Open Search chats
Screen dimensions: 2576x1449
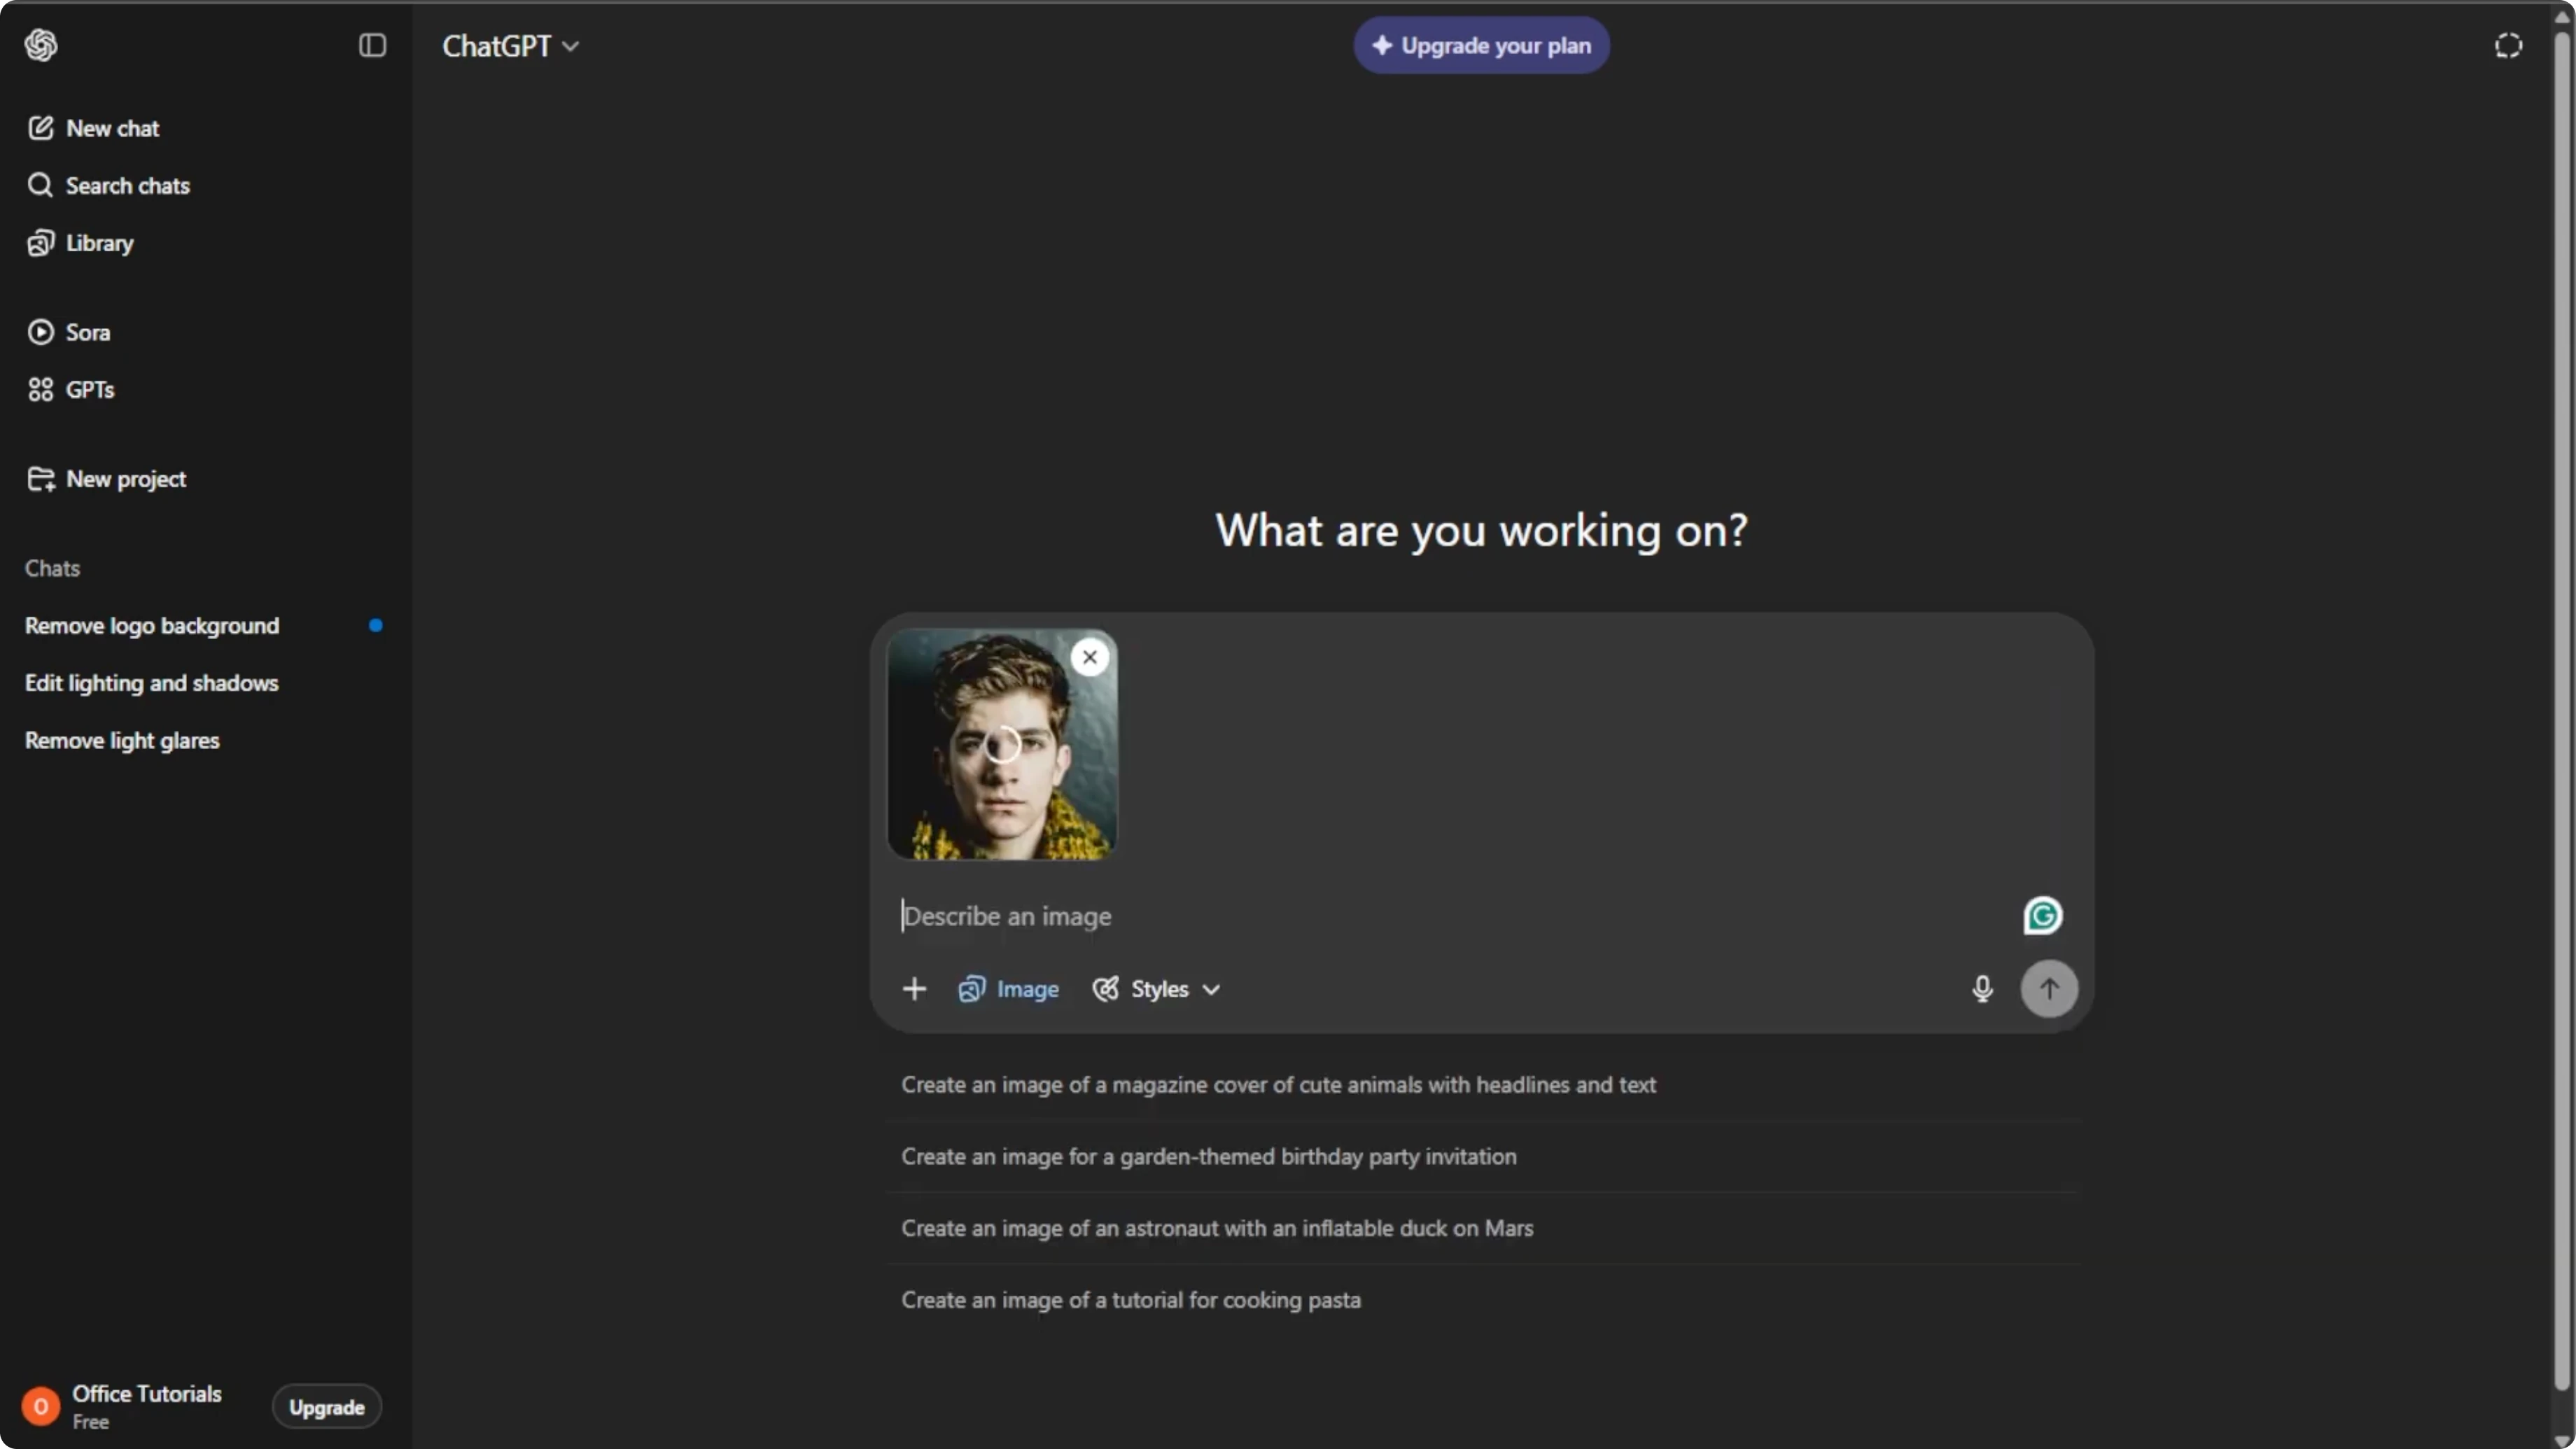pos(109,186)
